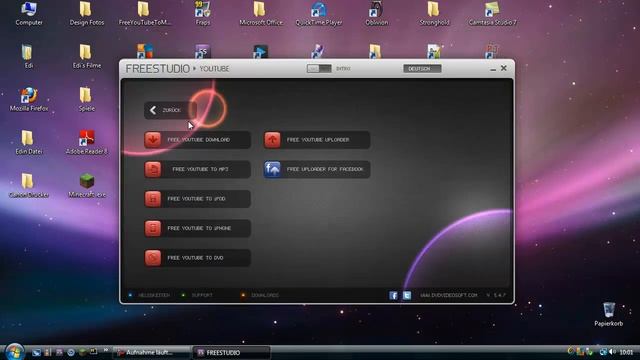
Task: Open the Windows Start menu orb
Action: tap(15, 352)
